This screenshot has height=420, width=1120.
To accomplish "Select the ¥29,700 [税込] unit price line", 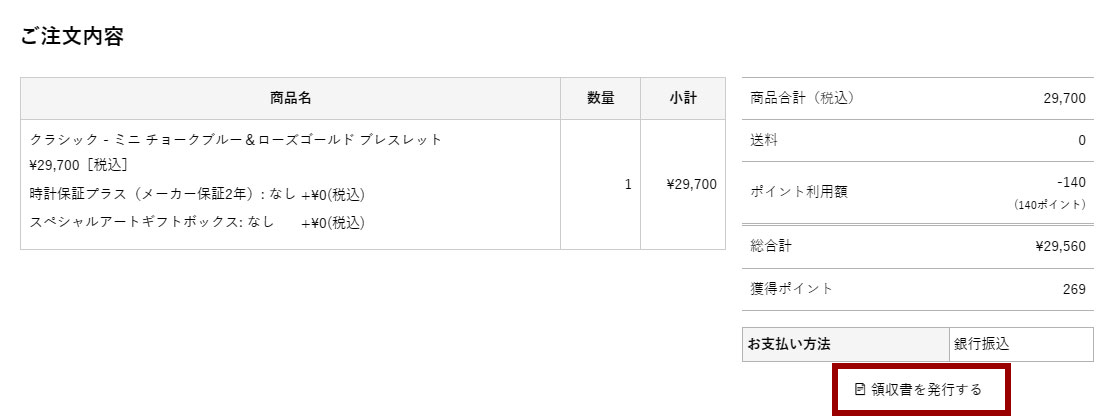I will (x=79, y=164).
